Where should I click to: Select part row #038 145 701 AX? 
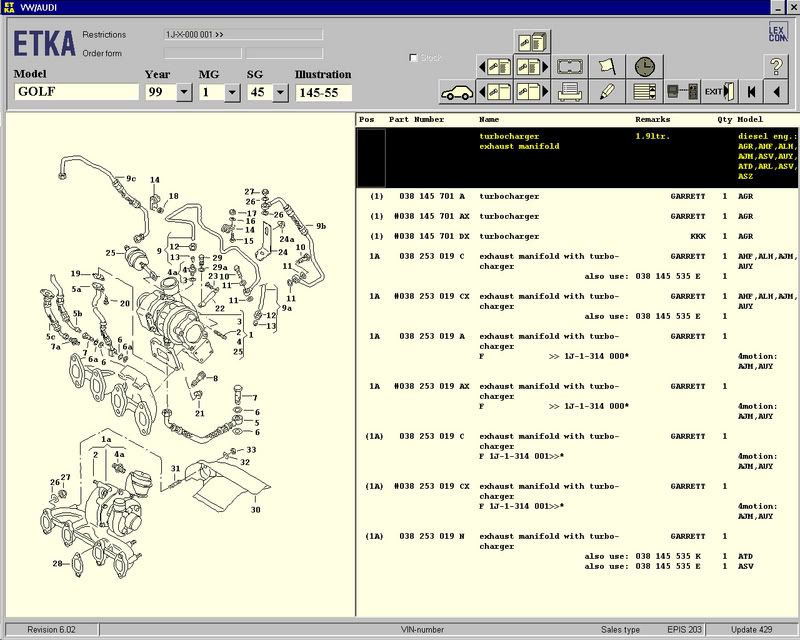coord(577,216)
